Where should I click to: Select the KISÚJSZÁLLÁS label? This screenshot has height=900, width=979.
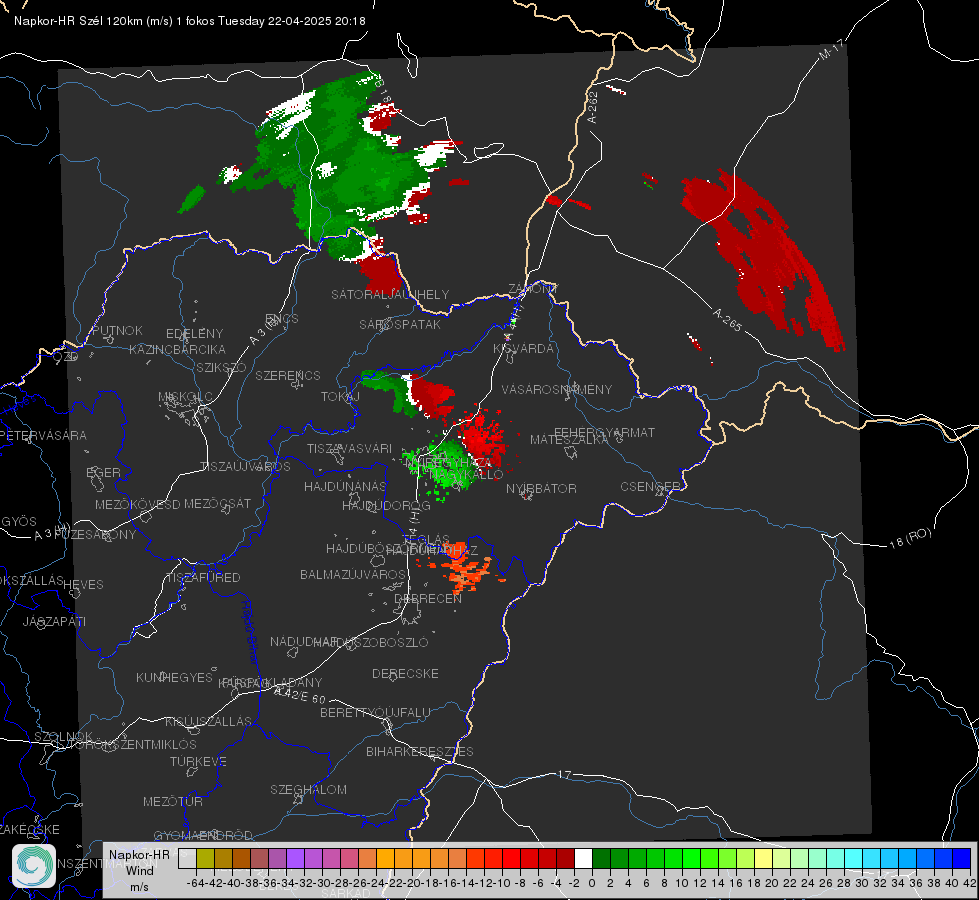(208, 721)
